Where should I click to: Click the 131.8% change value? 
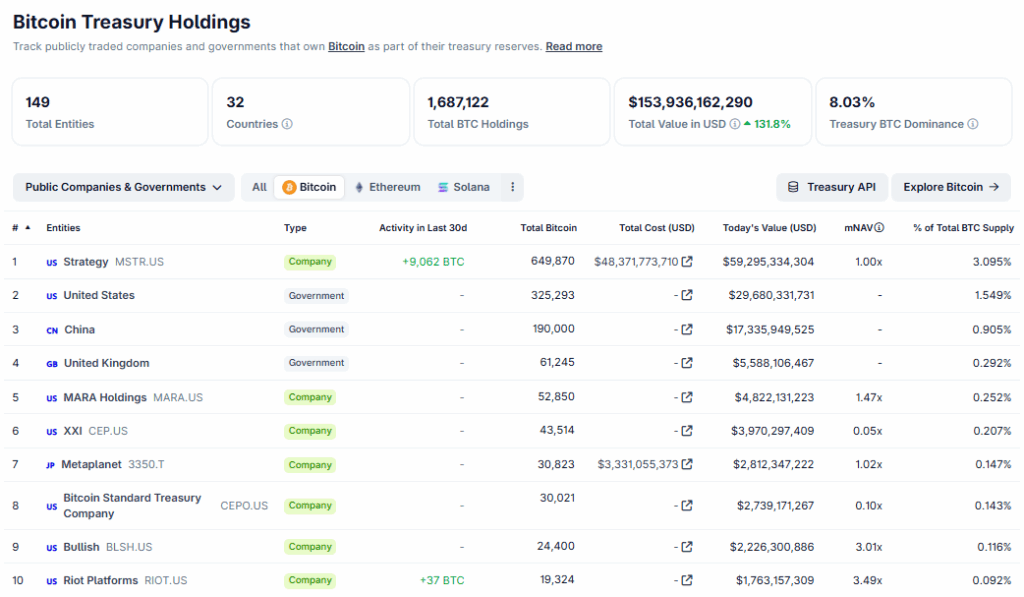pos(772,124)
